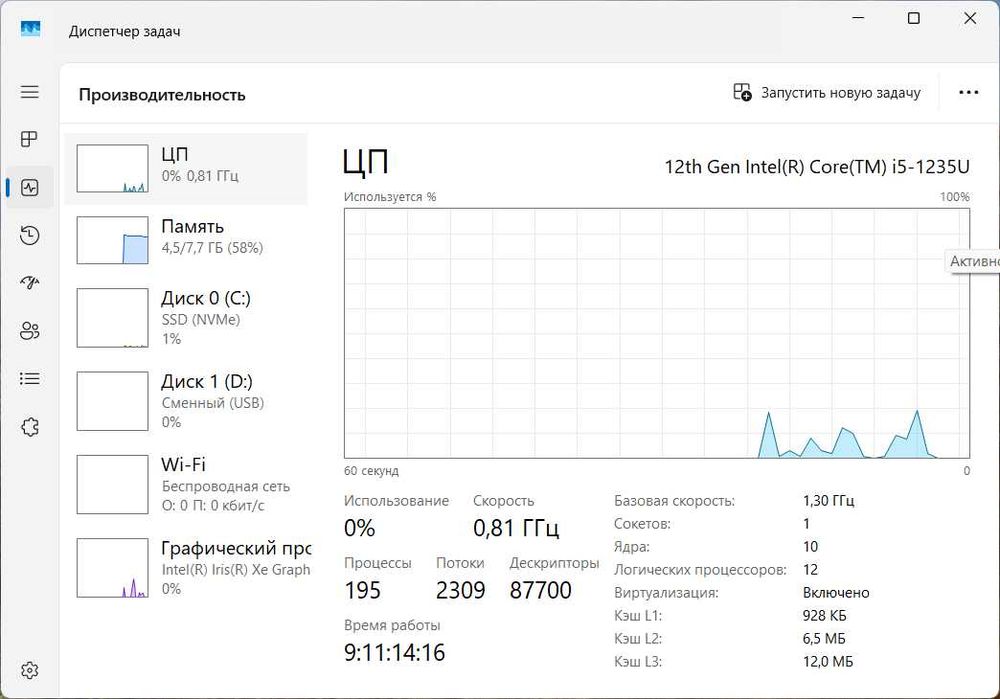The height and width of the screenshot is (699, 1000).
Task: Open the Details list icon
Action: pyautogui.click(x=30, y=379)
